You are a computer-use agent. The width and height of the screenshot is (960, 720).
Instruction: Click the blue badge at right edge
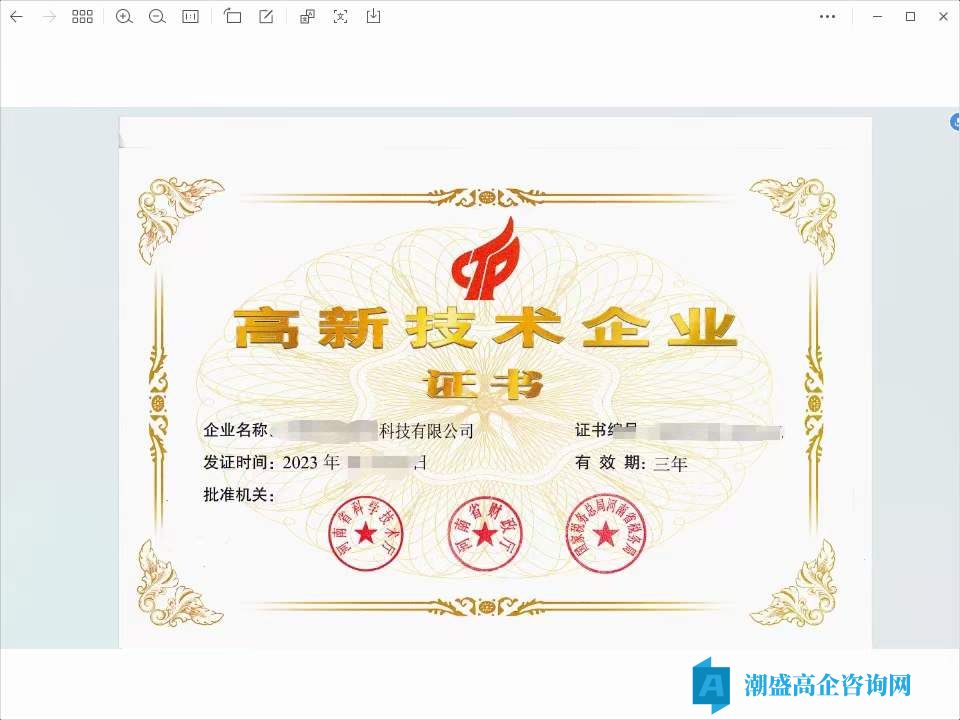point(954,122)
